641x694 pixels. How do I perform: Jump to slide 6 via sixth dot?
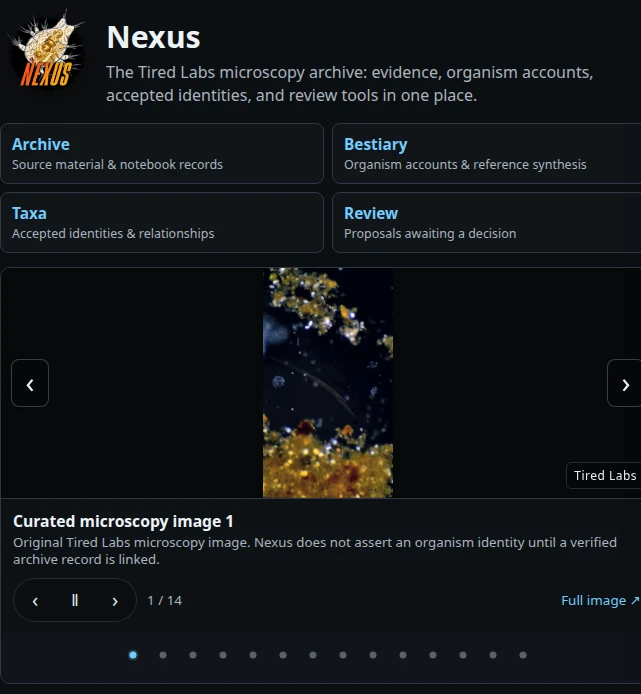(283, 655)
